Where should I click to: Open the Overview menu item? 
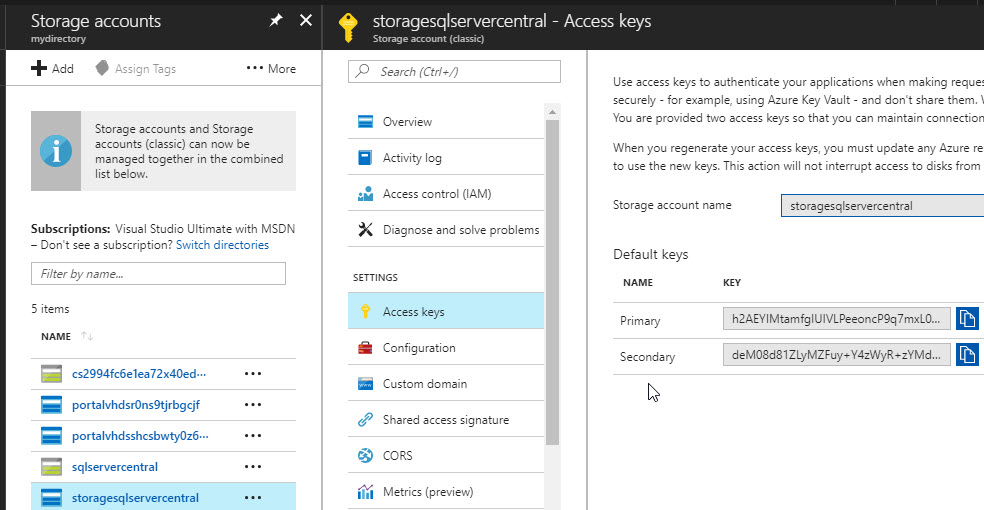[407, 122]
